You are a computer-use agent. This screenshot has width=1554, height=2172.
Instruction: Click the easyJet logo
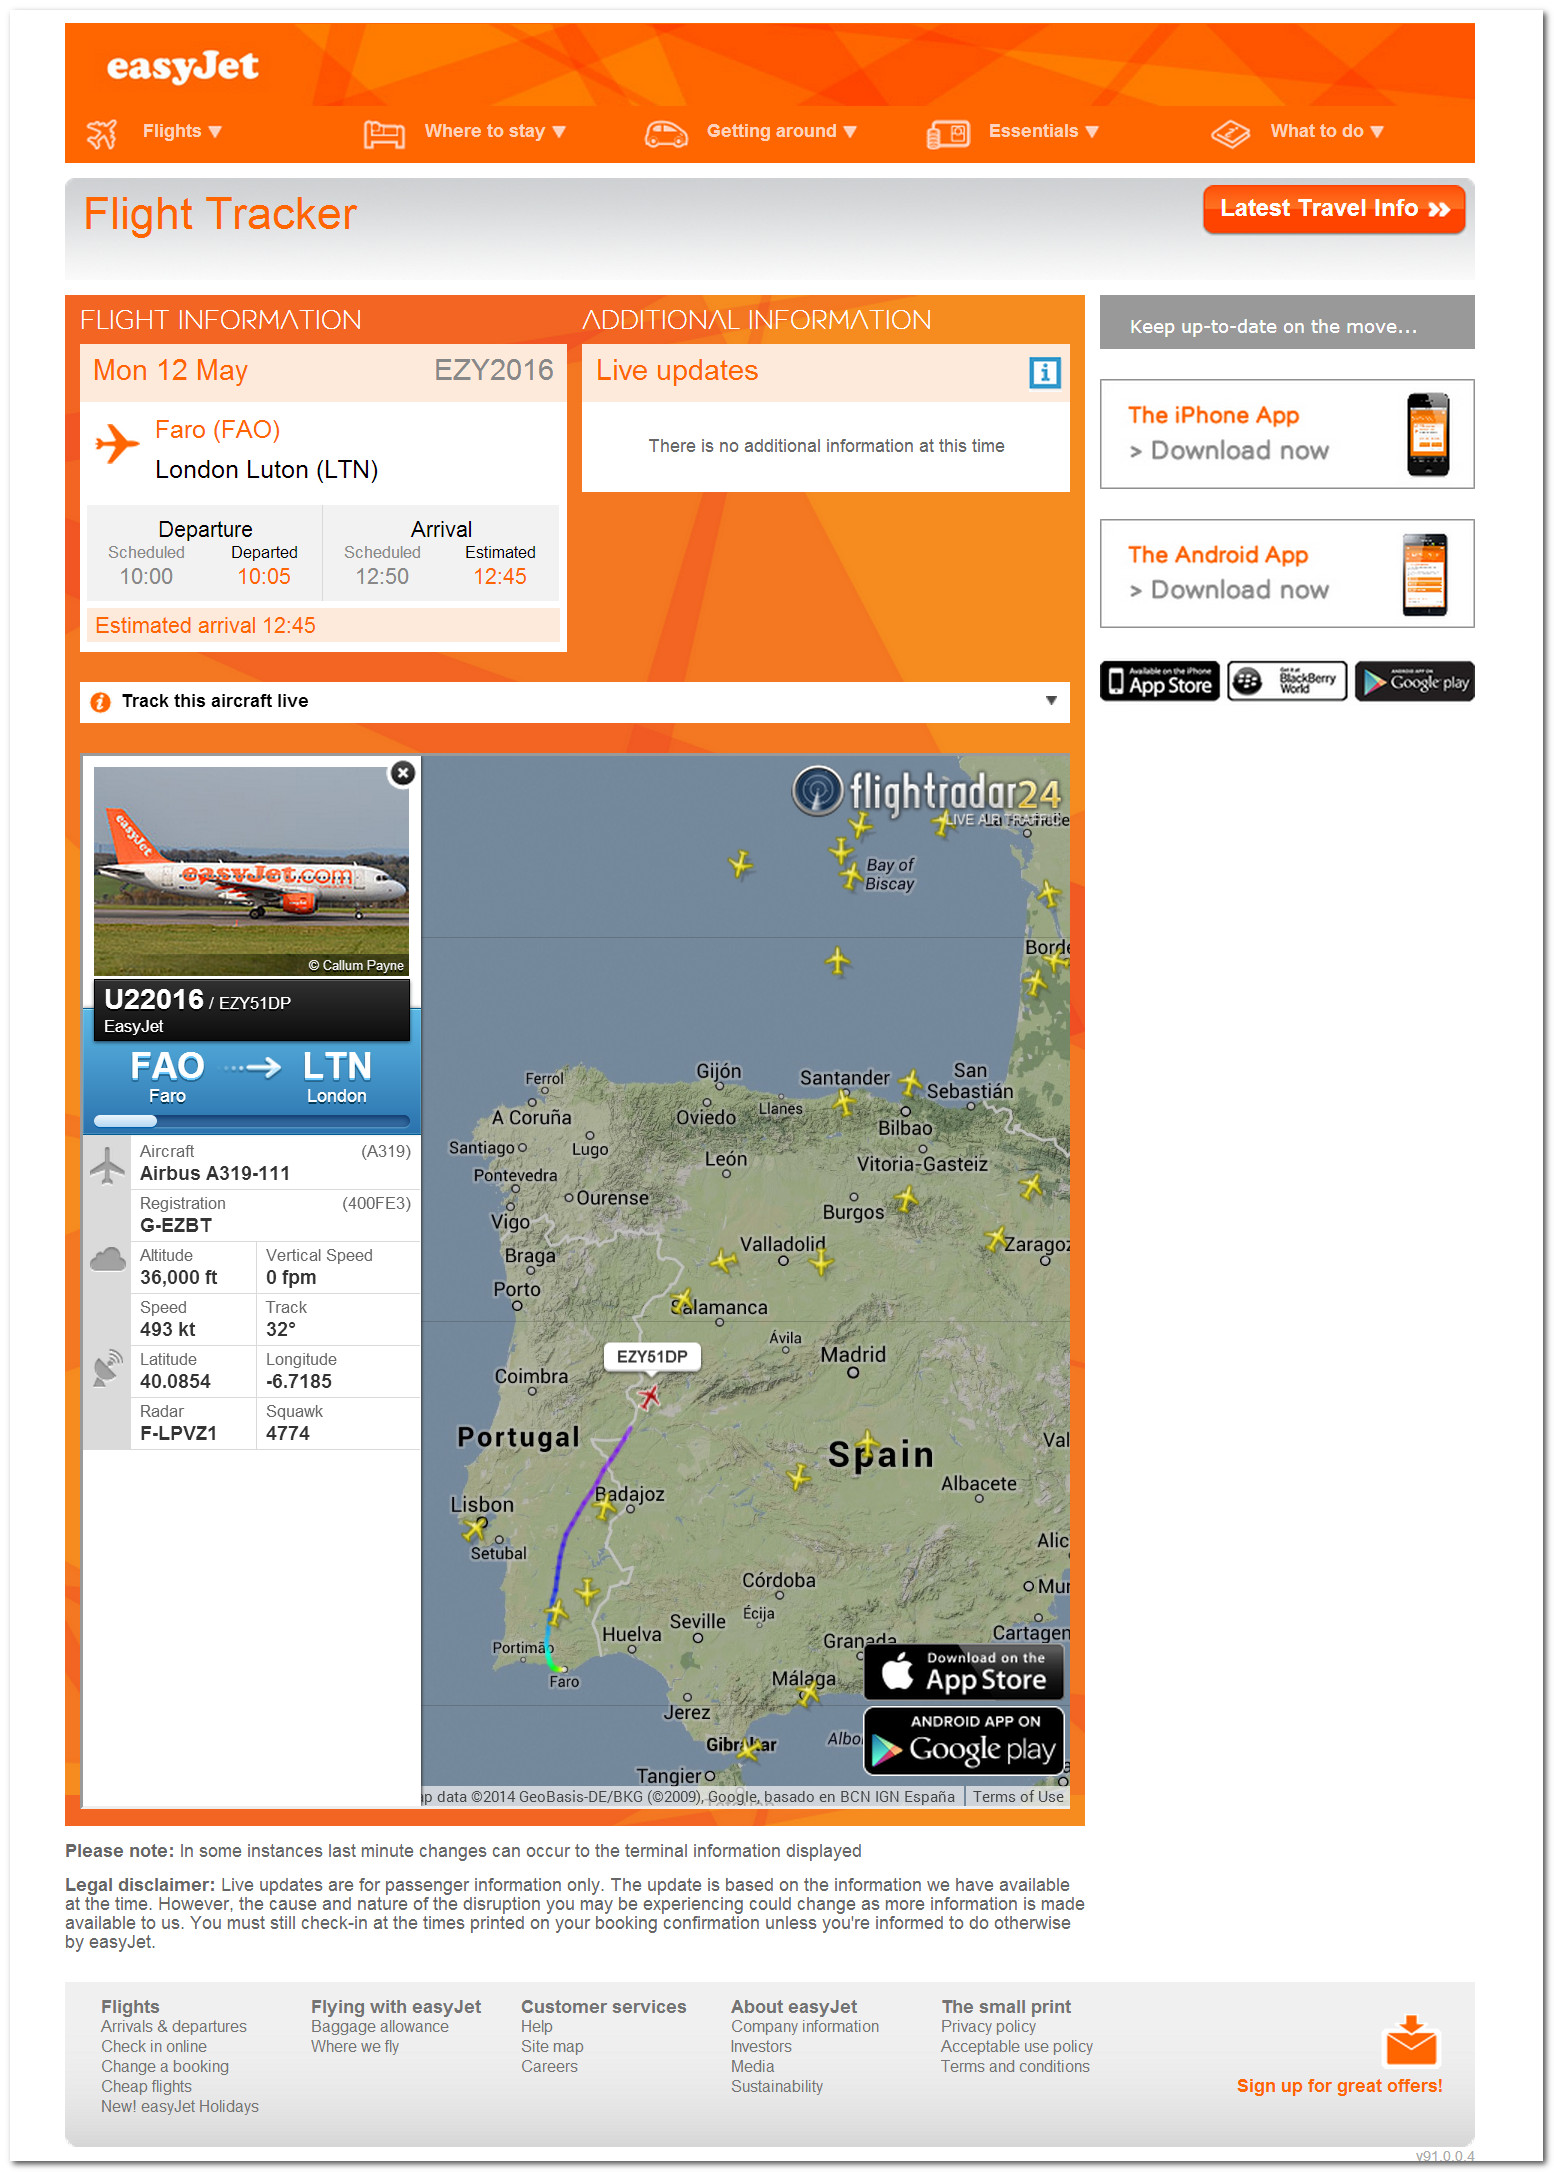(x=182, y=67)
